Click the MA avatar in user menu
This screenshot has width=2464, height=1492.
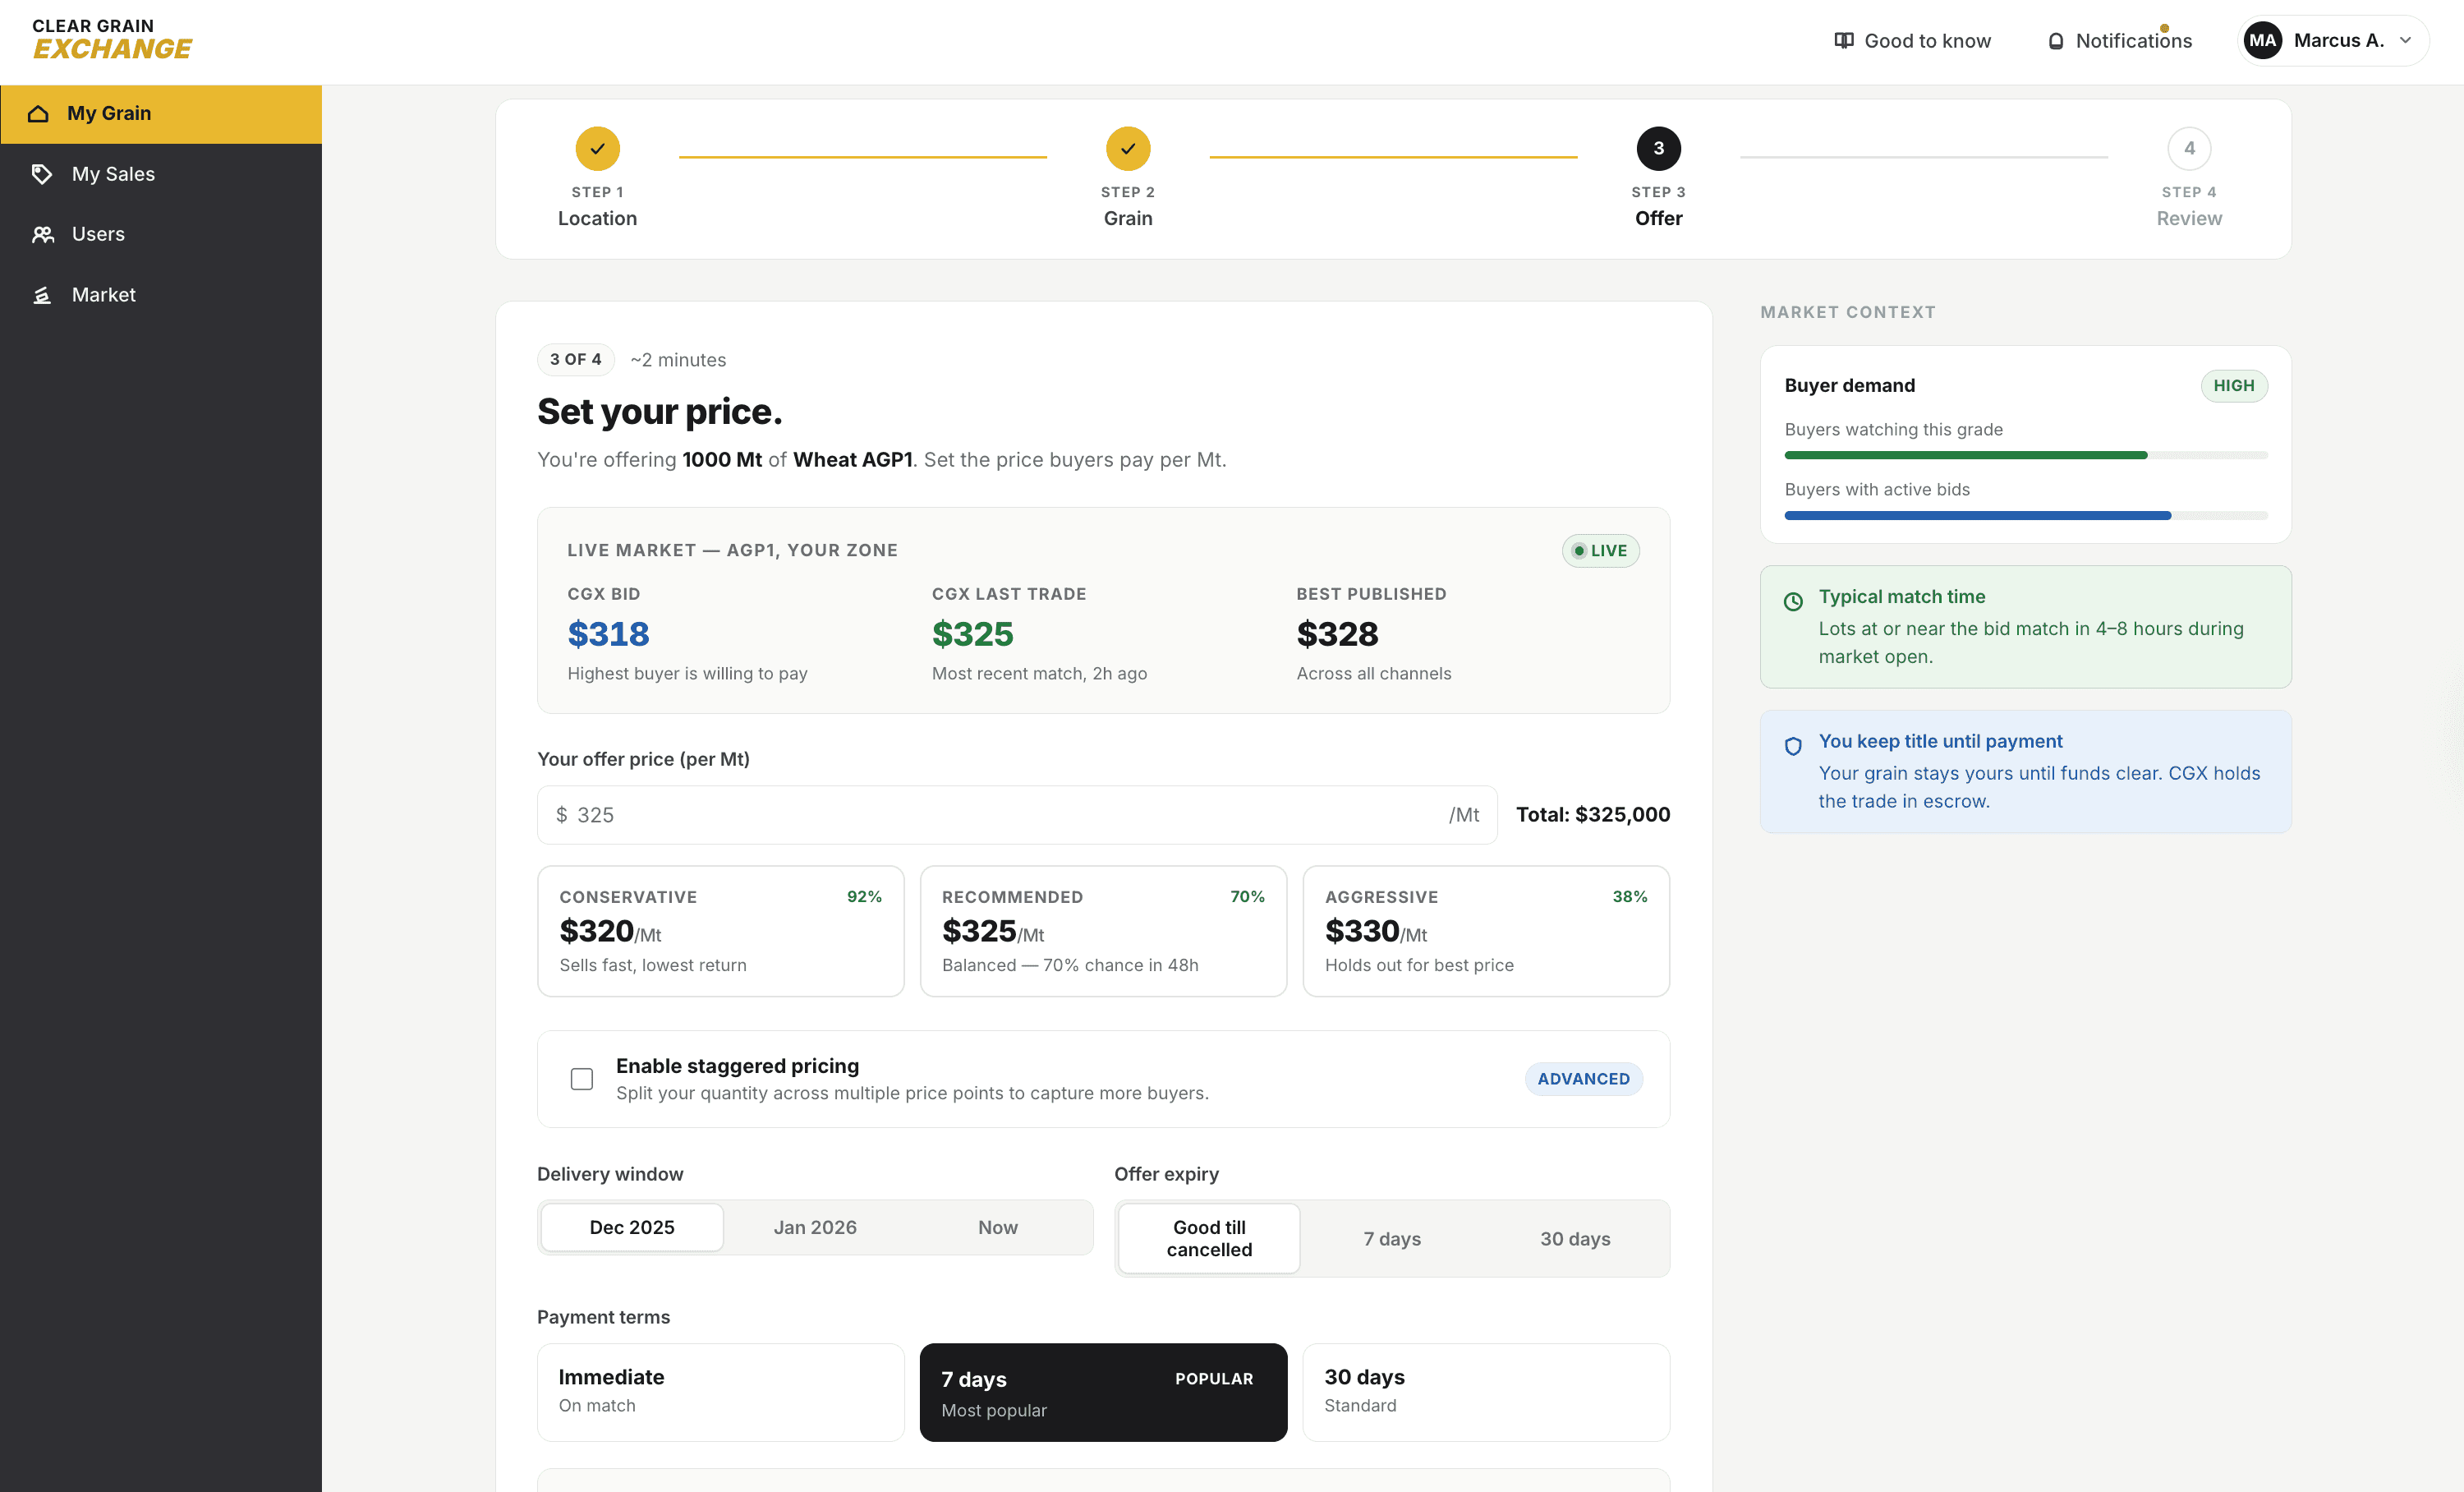click(x=2263, y=41)
